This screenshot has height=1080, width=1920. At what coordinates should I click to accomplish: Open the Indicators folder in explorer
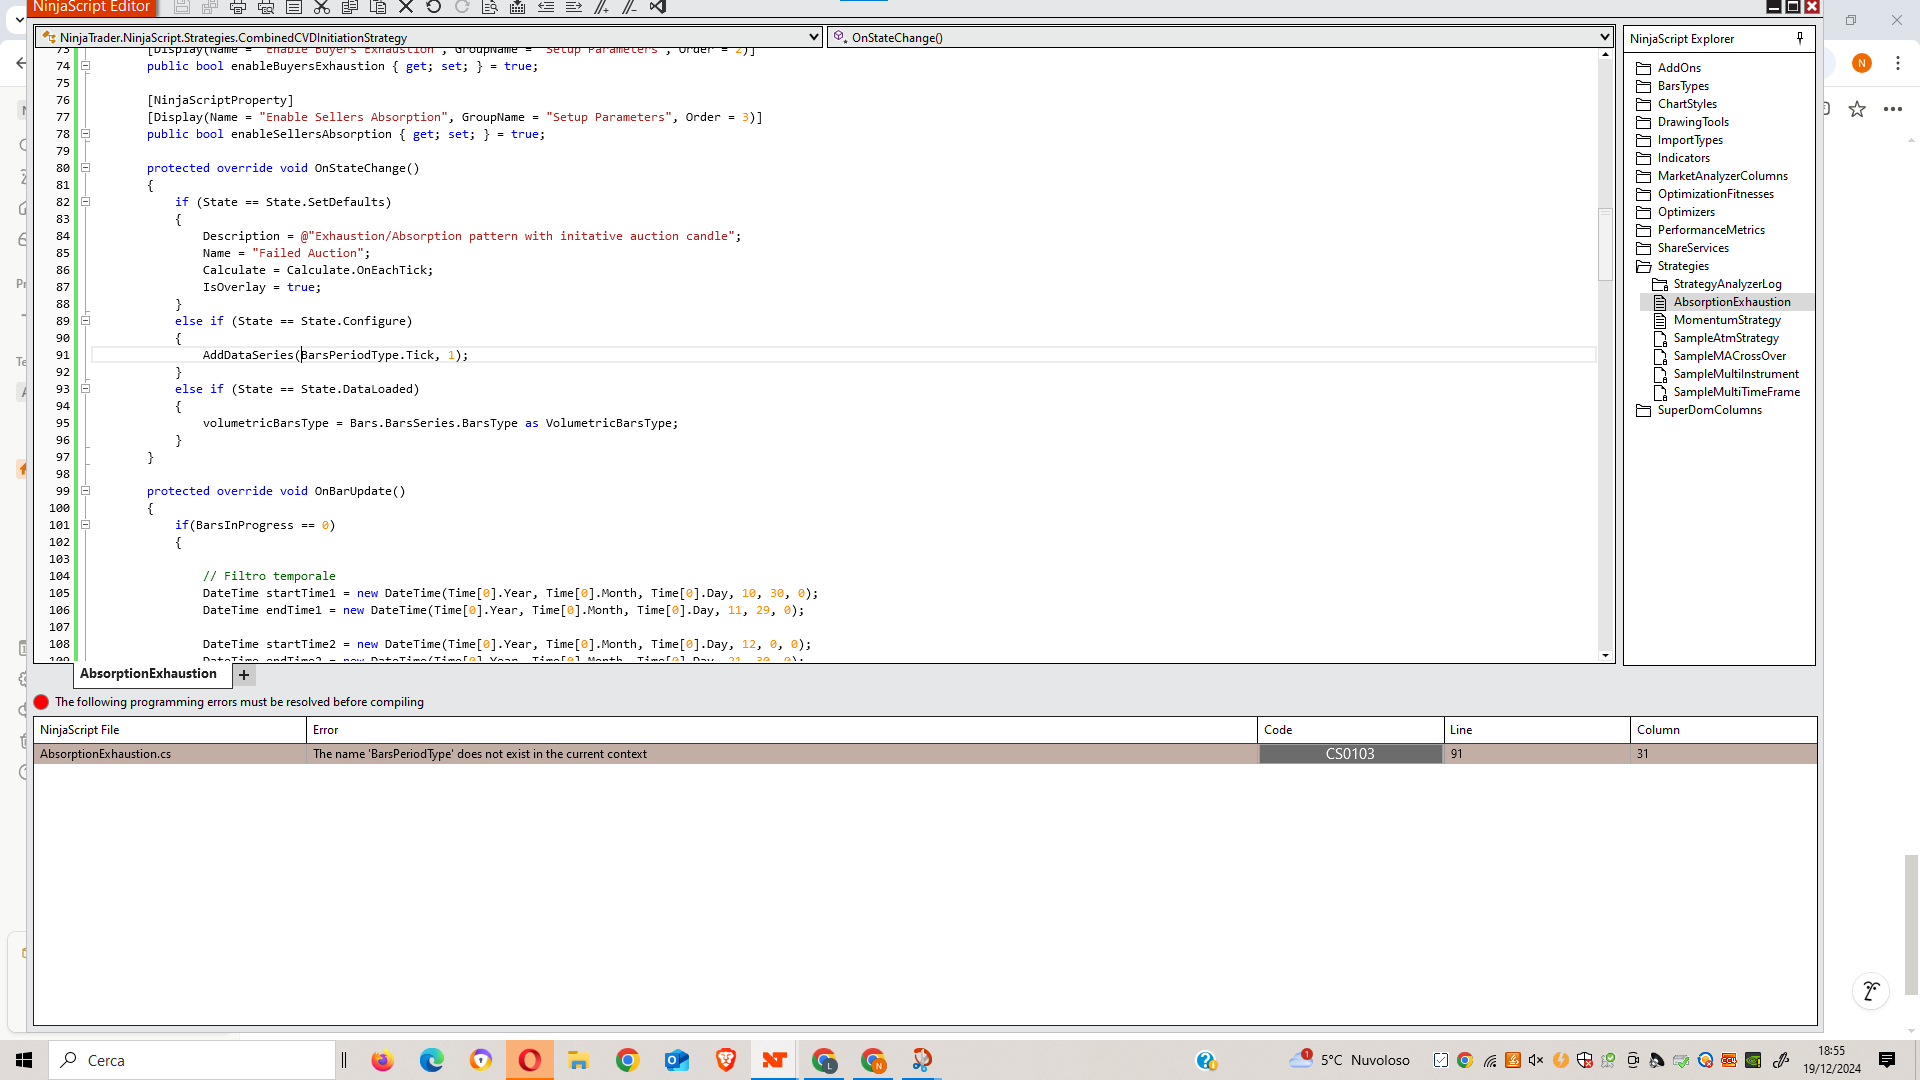click(x=1683, y=158)
